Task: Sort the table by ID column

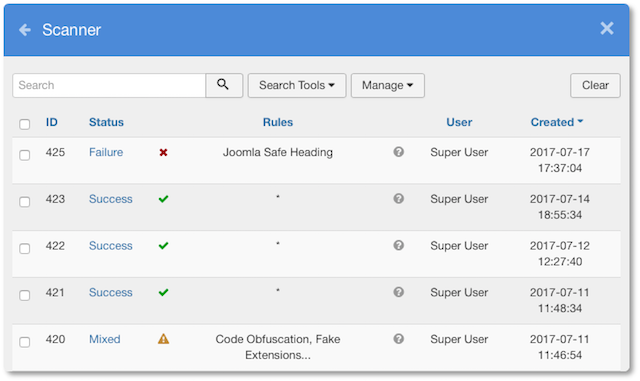Action: [51, 122]
